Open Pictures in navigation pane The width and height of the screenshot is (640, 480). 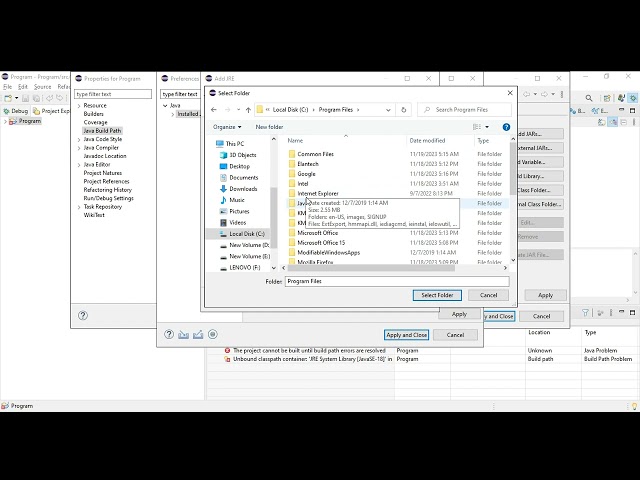click(239, 211)
